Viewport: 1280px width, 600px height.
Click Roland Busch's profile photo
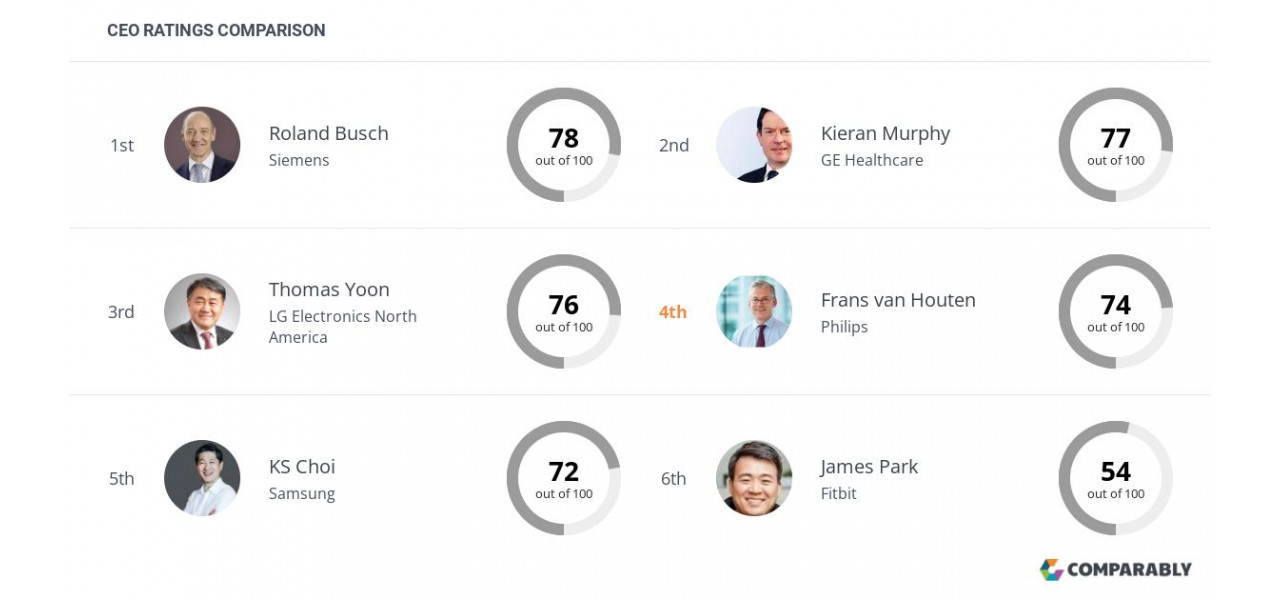tap(202, 145)
